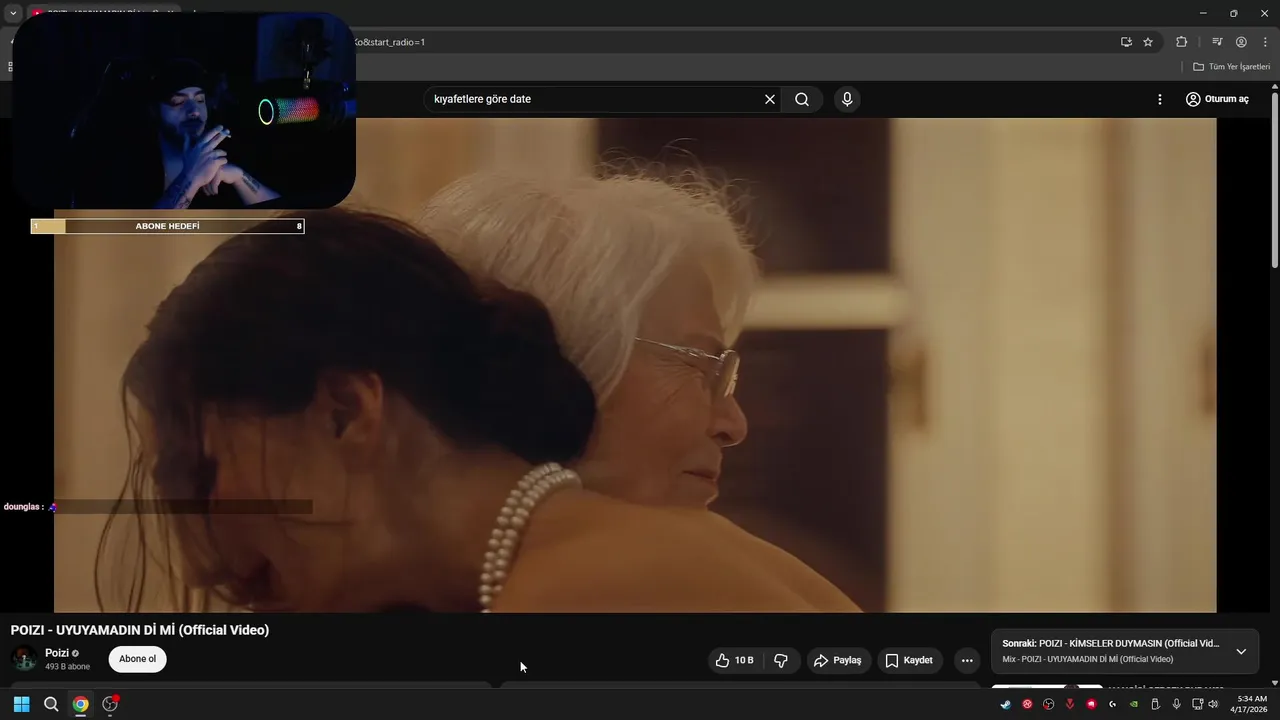The image size is (1280, 720).
Task: Click the page vertical scrollbar thumb
Action: click(x=1275, y=180)
